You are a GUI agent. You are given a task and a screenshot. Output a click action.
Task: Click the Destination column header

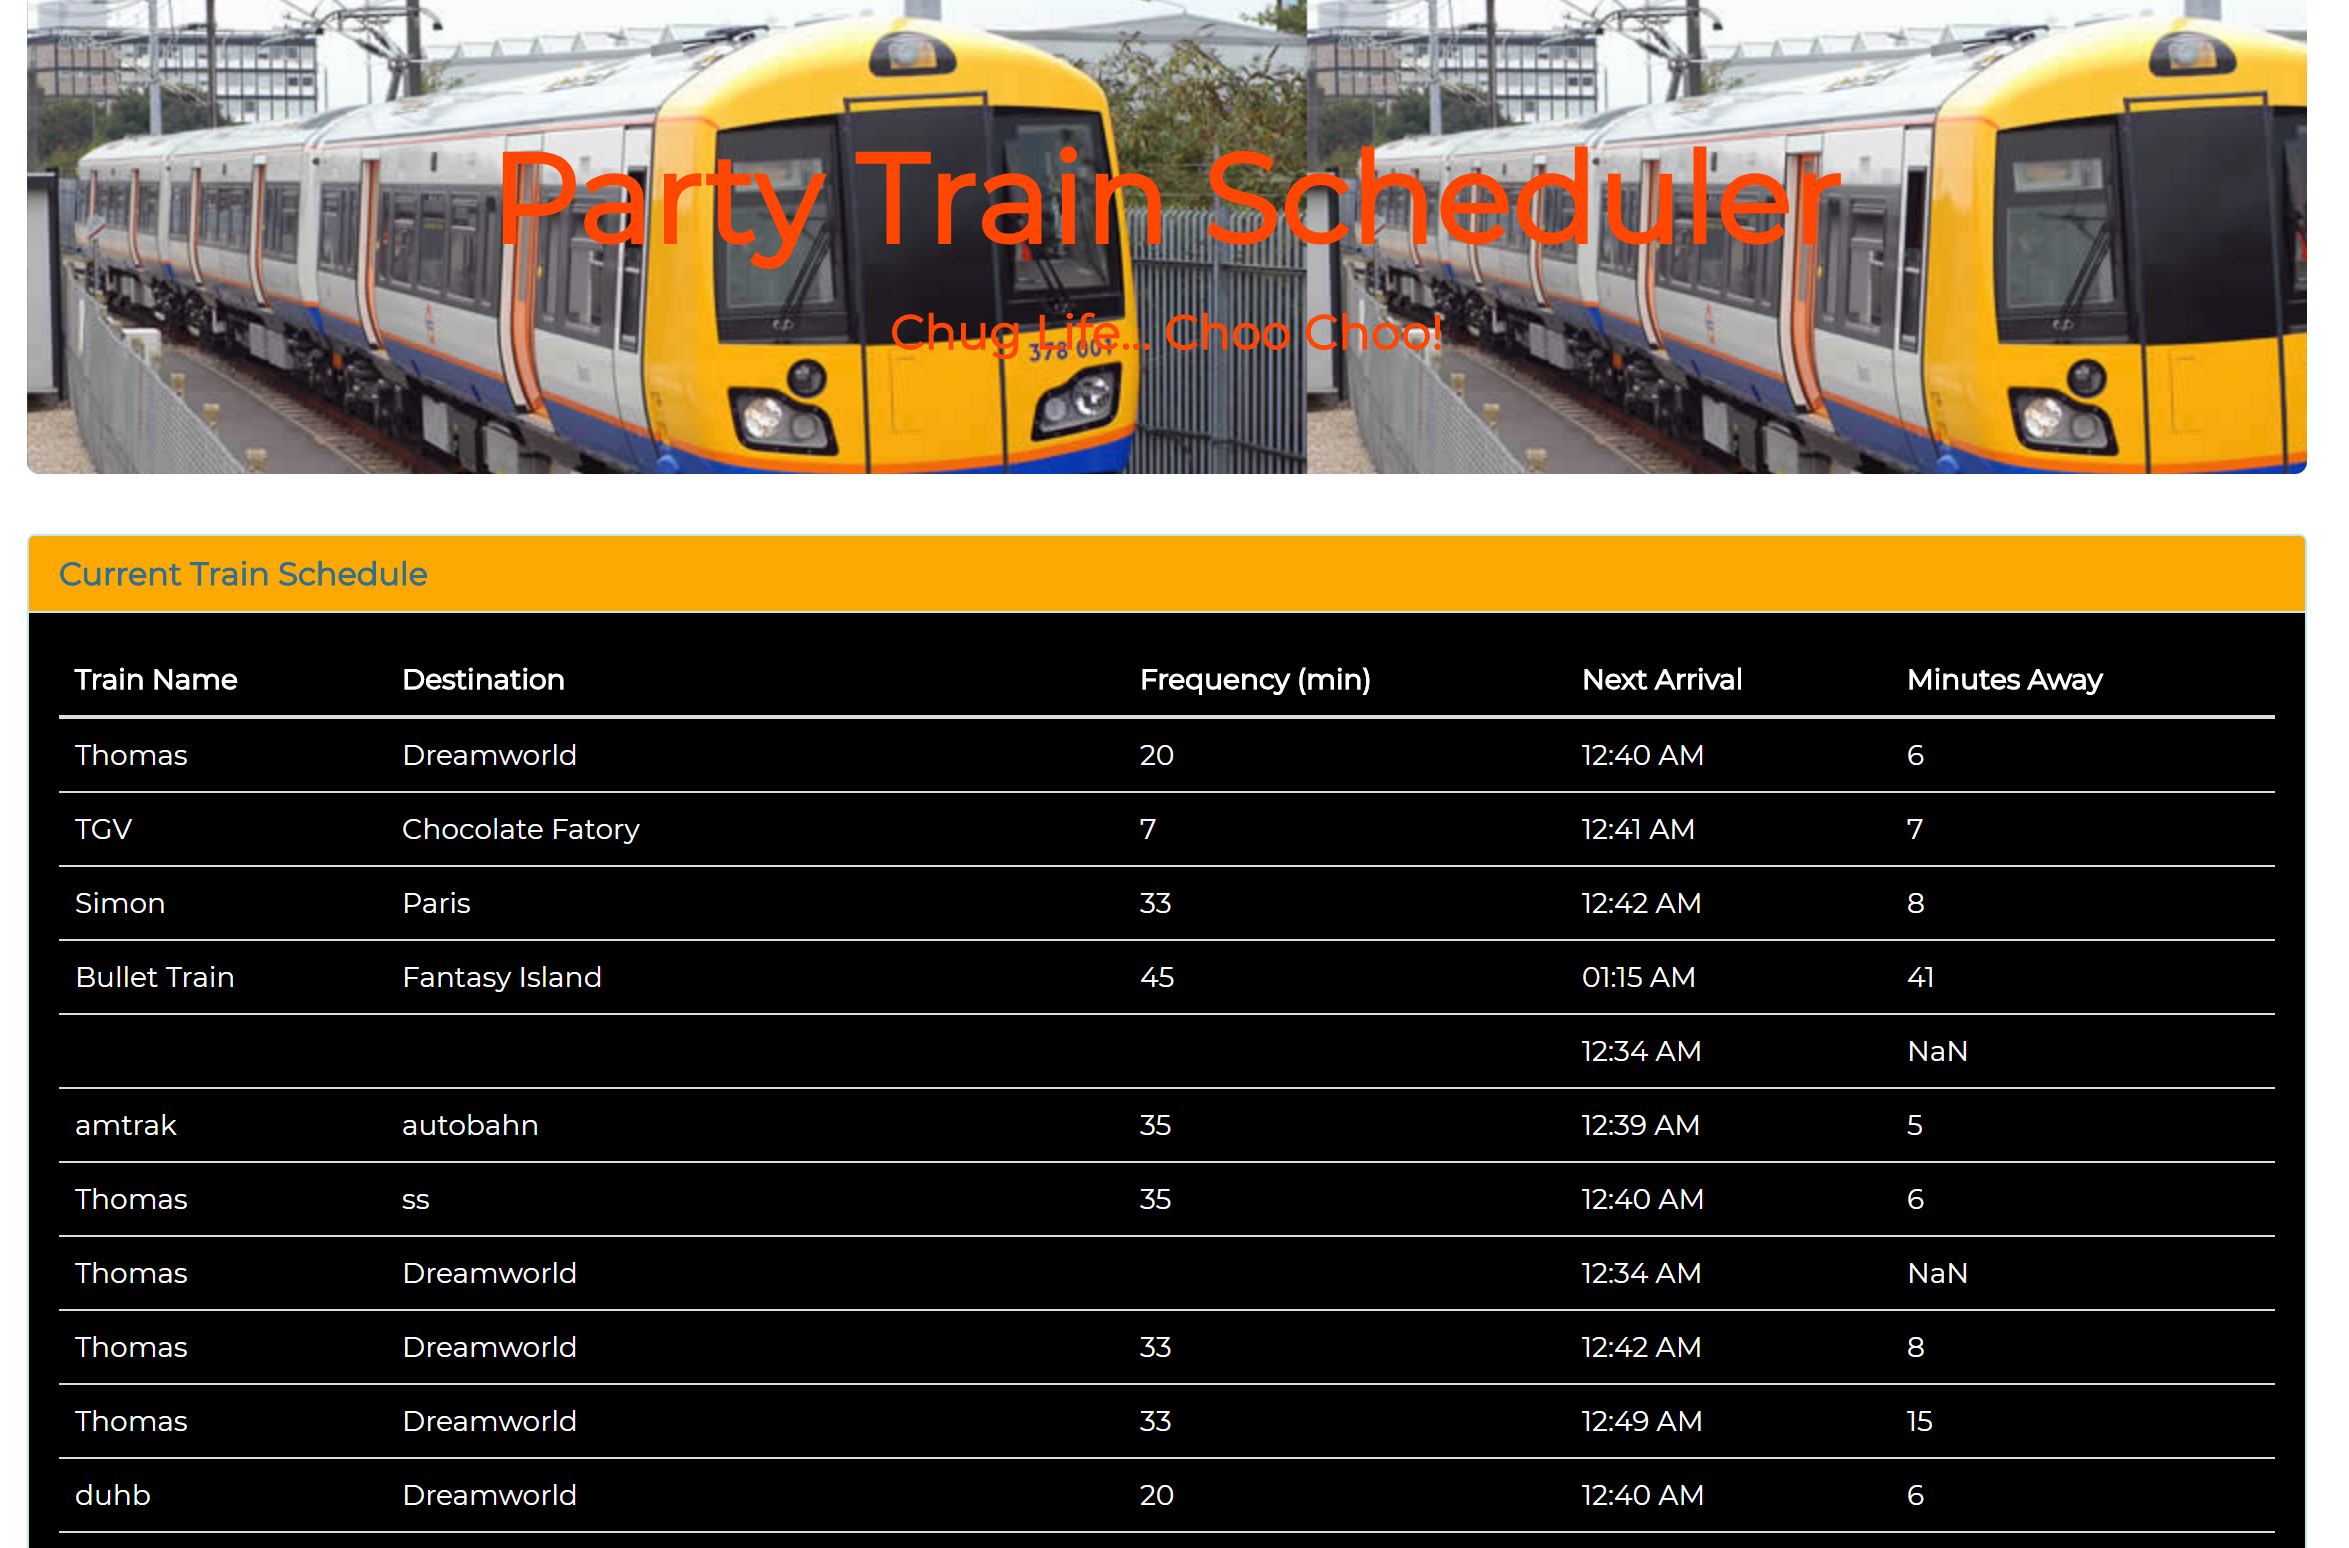click(483, 680)
